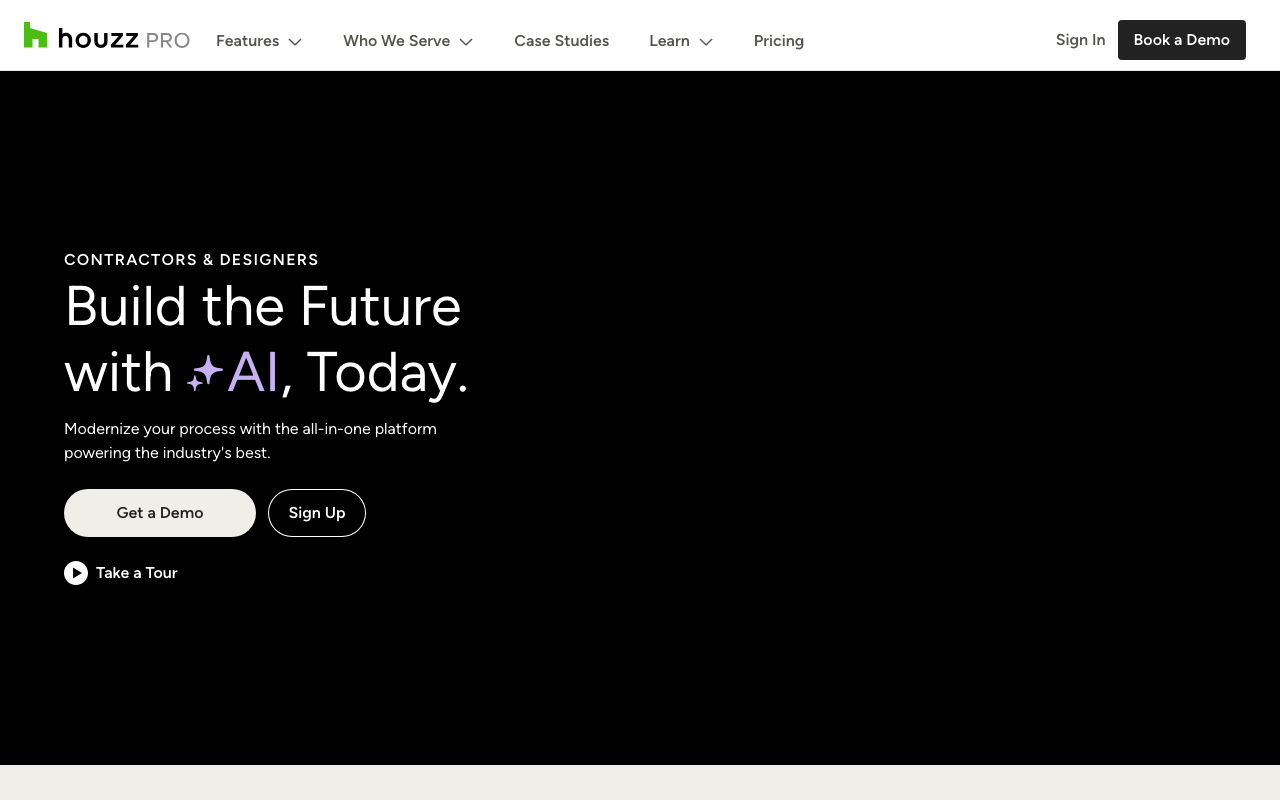Click the Sign In link

point(1081,40)
